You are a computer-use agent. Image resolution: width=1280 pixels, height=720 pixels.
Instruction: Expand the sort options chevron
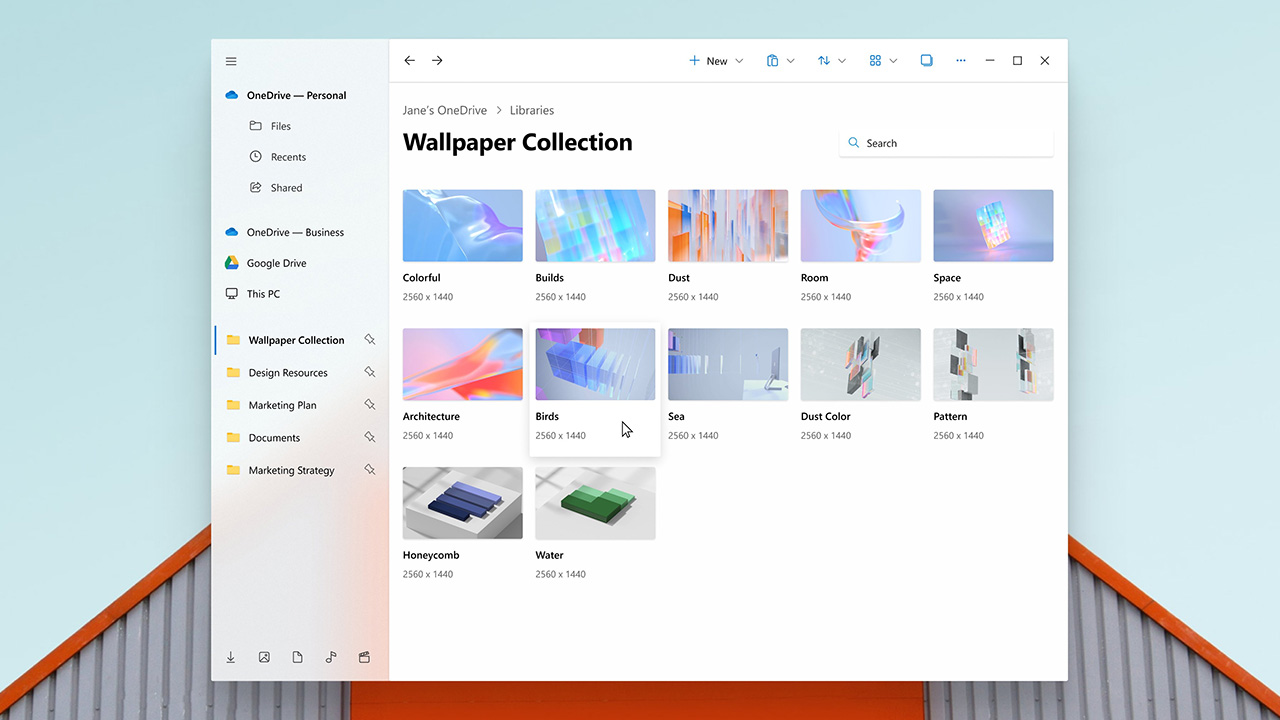click(842, 61)
